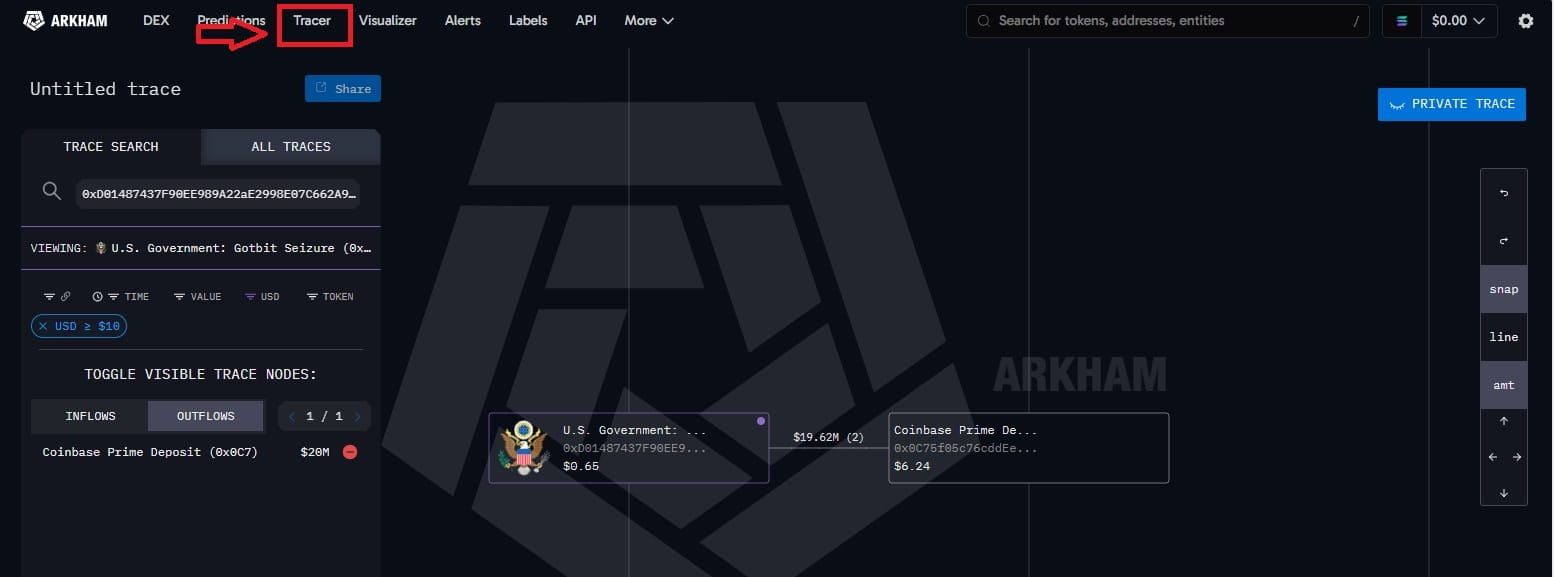Open the TIME filter dropdown
The height and width of the screenshot is (577, 1554).
tap(120, 297)
